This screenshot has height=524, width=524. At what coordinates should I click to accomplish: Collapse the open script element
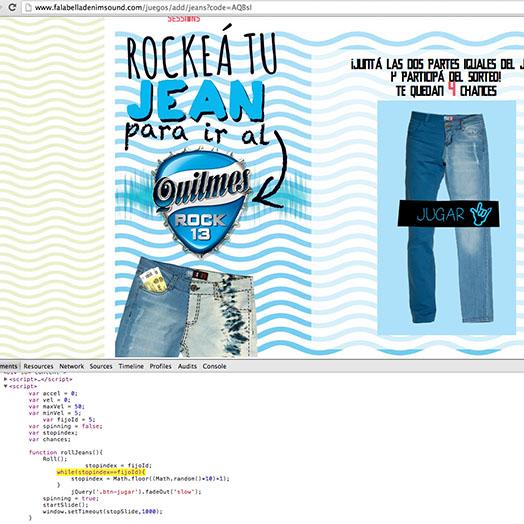click(5, 386)
